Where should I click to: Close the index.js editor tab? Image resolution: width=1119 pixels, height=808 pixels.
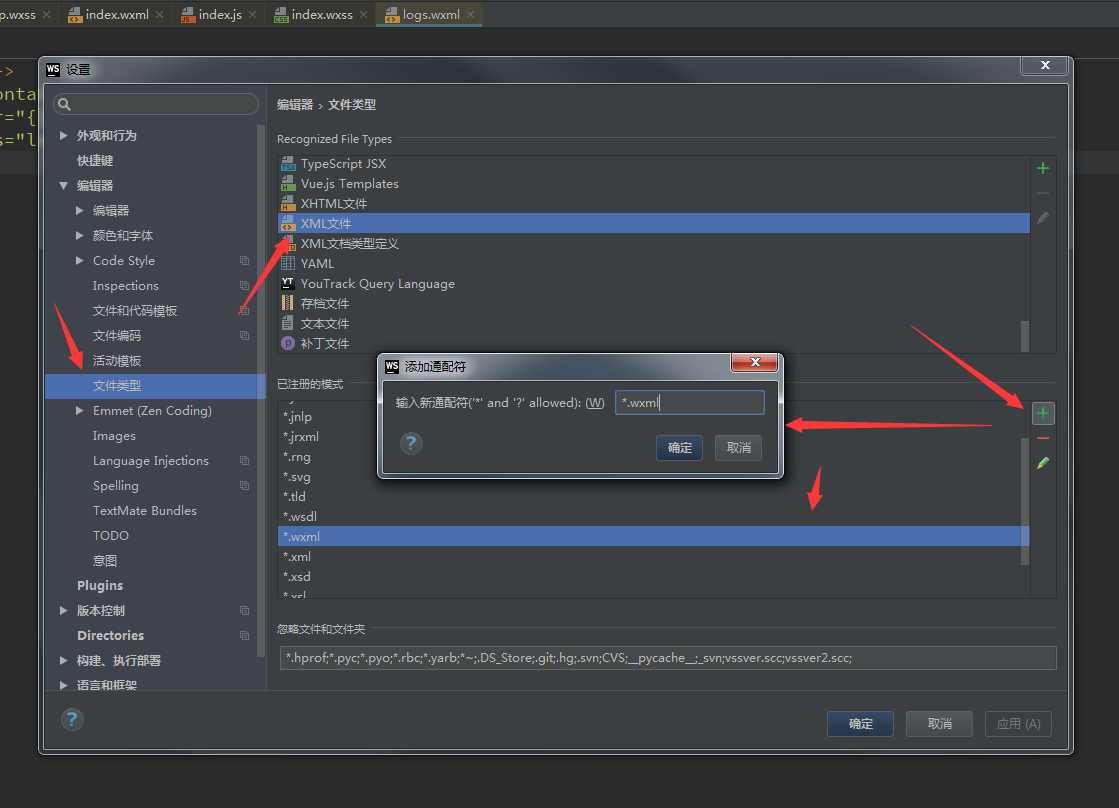point(253,14)
